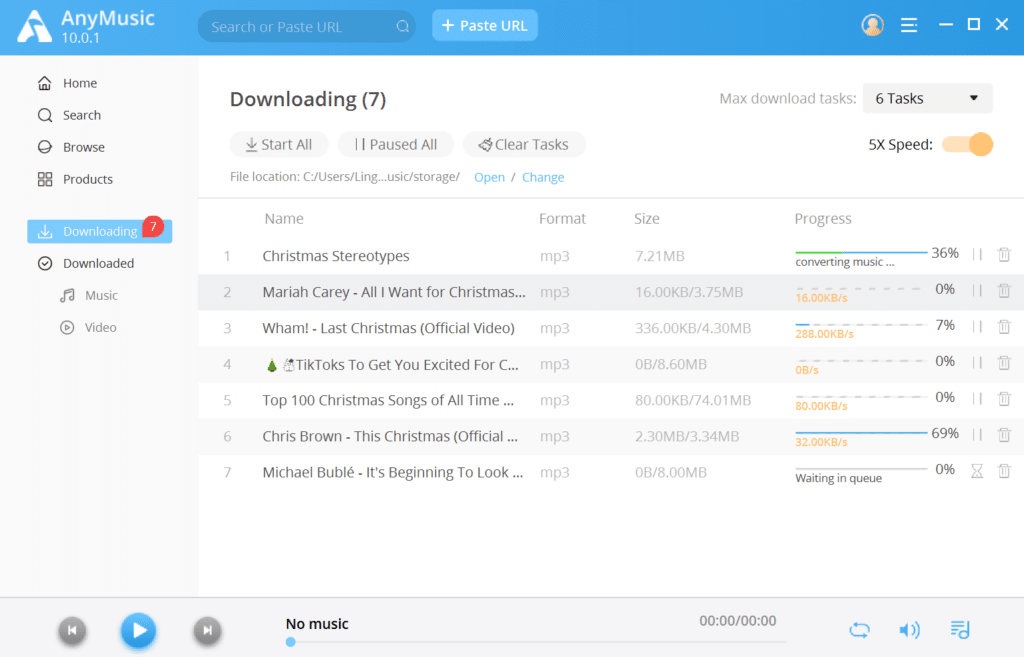This screenshot has width=1024, height=657.
Task: Pause the Wham! Last Christmas download
Action: [x=977, y=326]
